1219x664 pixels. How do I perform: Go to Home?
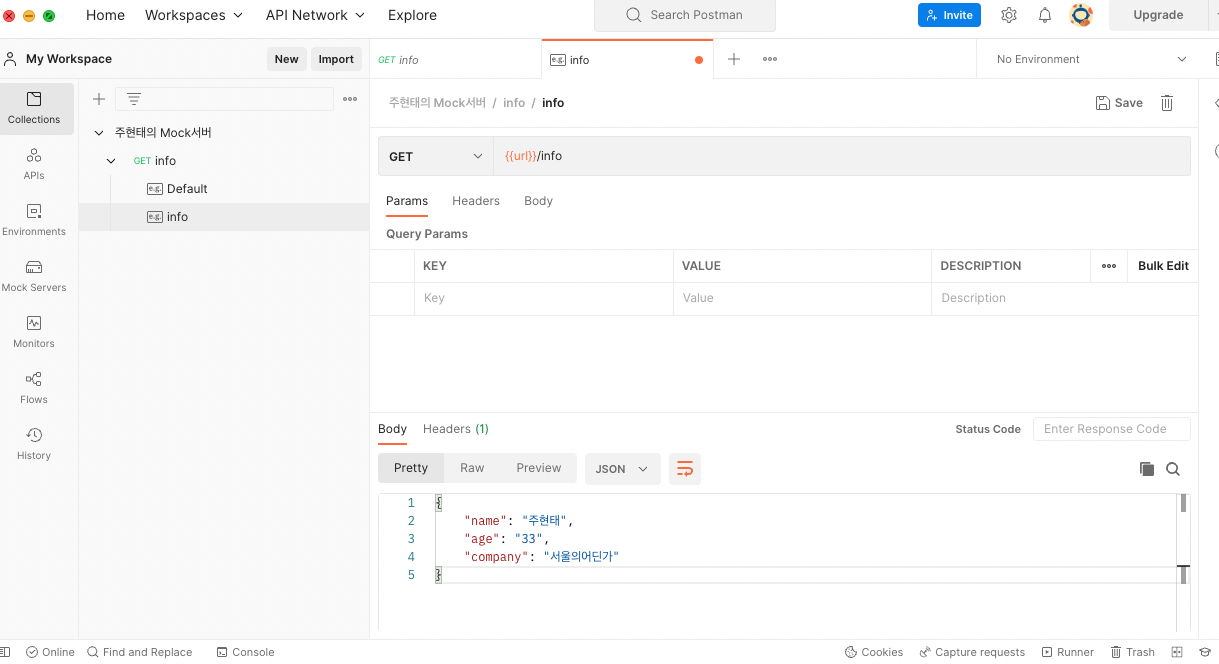[105, 15]
